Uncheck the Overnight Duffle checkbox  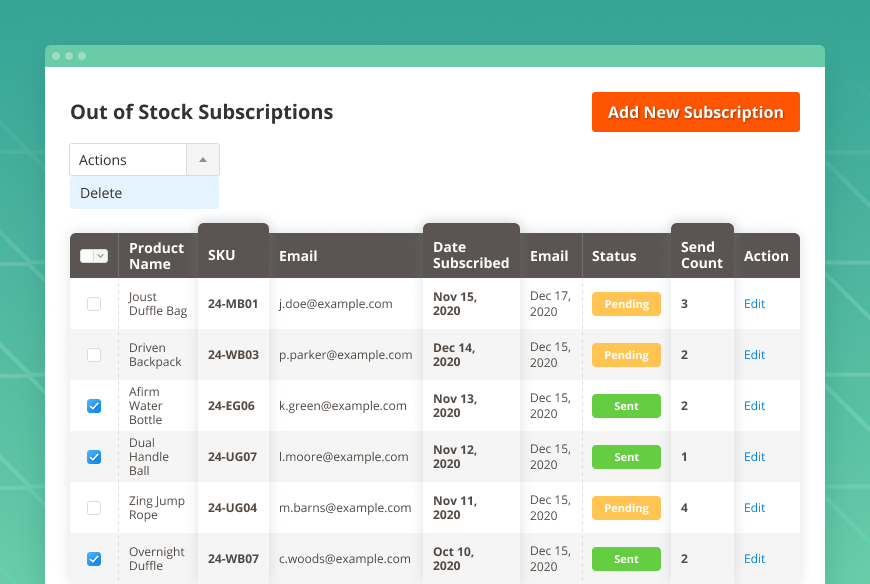(x=93, y=558)
